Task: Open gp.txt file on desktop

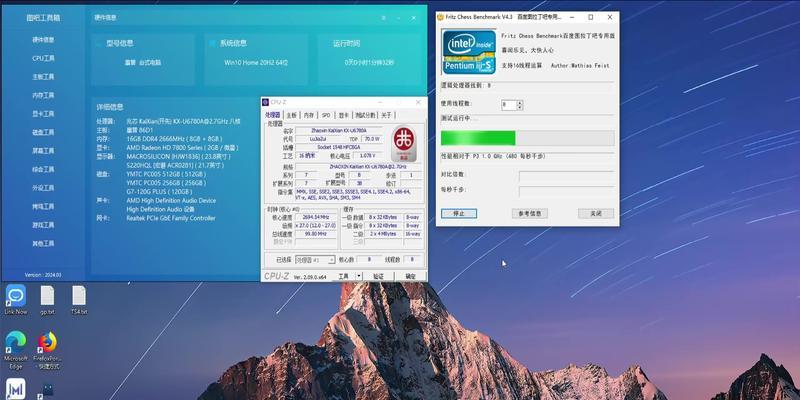Action: [x=47, y=299]
